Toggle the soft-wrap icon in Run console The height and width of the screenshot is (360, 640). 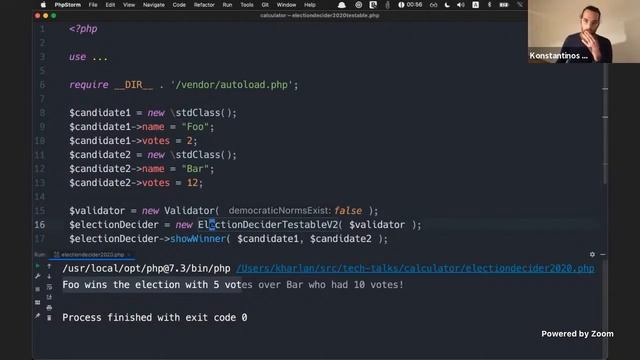(49, 287)
